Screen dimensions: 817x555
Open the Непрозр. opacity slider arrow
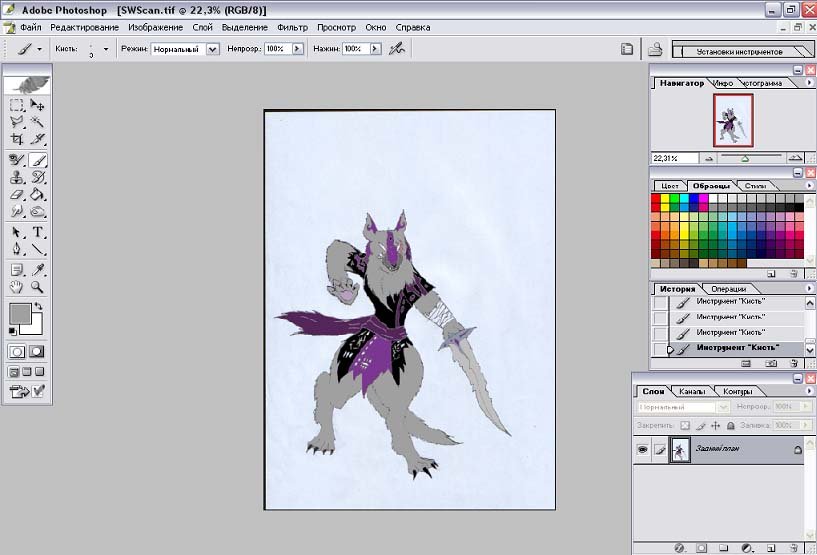pos(296,48)
